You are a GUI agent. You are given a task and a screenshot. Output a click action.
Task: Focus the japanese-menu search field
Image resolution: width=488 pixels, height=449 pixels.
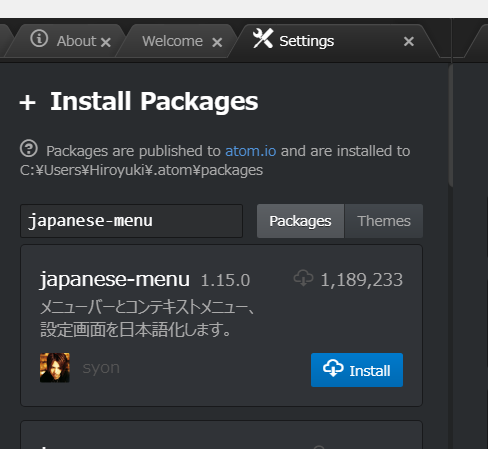(x=131, y=221)
